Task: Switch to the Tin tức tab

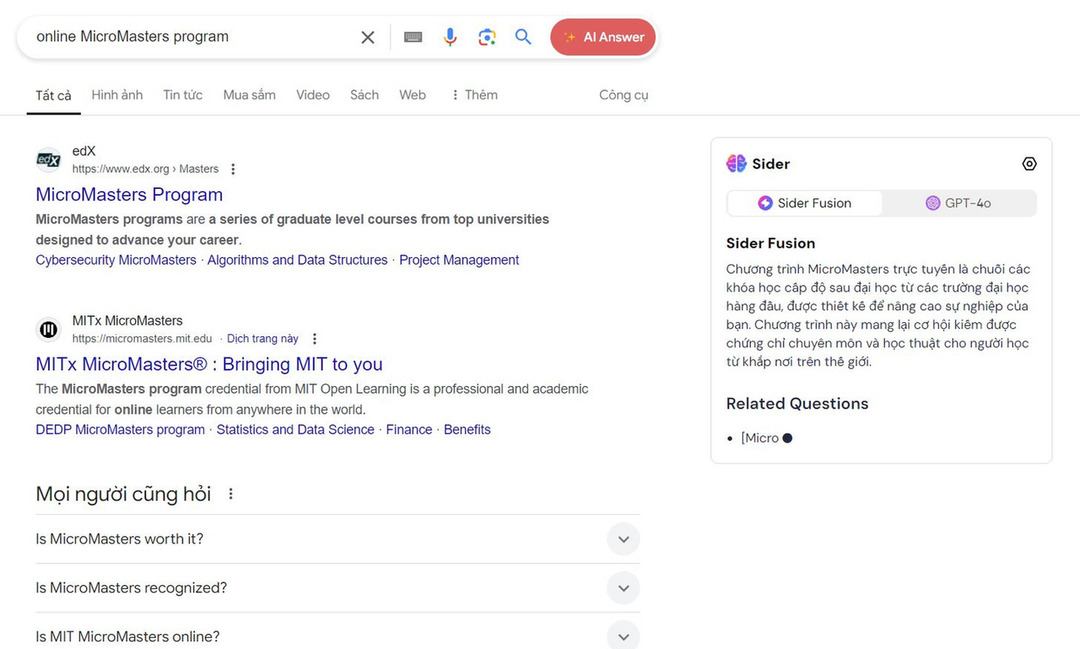Action: pos(183,95)
